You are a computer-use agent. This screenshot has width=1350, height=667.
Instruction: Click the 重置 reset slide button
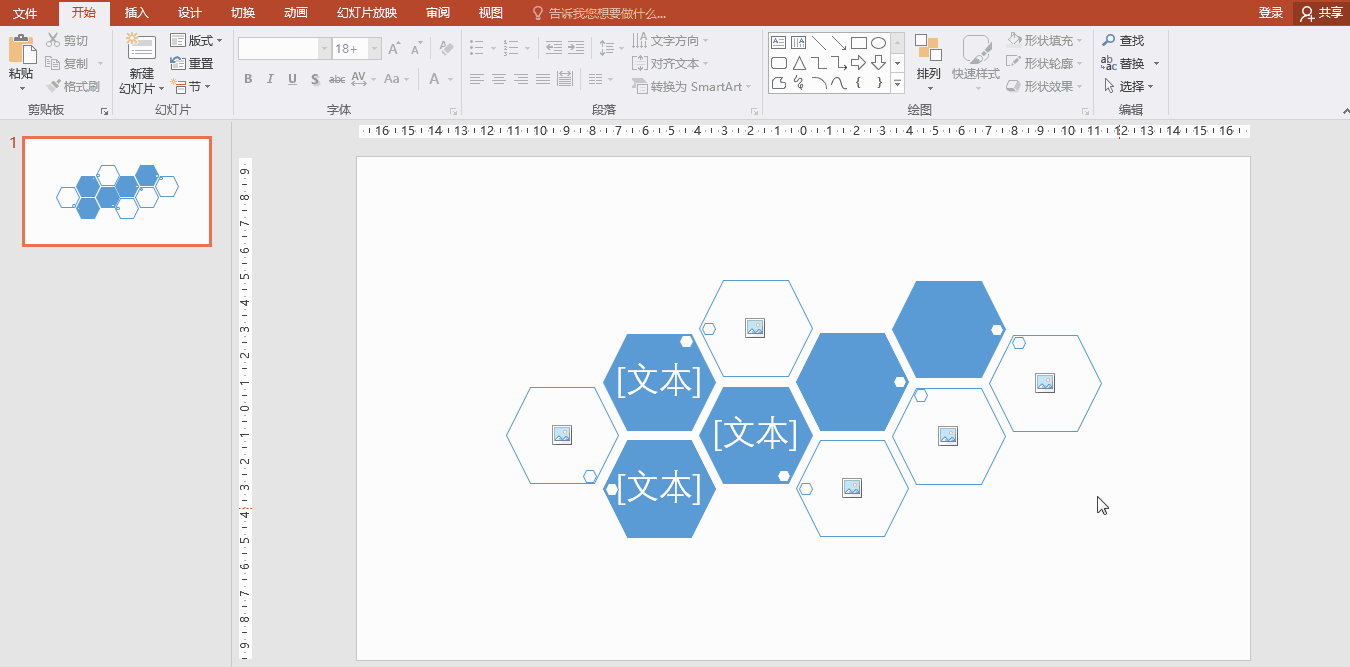click(x=192, y=63)
